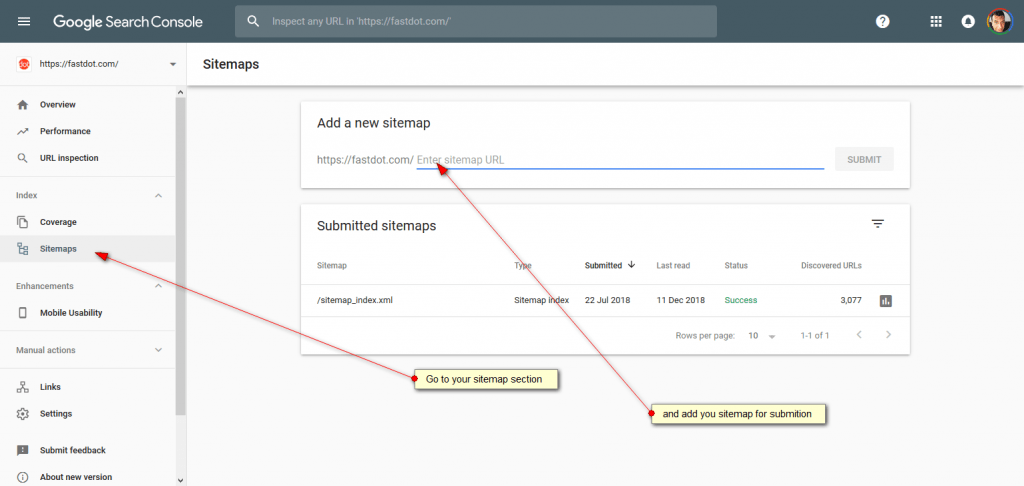Click the 22 Jul 2018 submitted date
This screenshot has height=486, width=1024.
coord(607,300)
